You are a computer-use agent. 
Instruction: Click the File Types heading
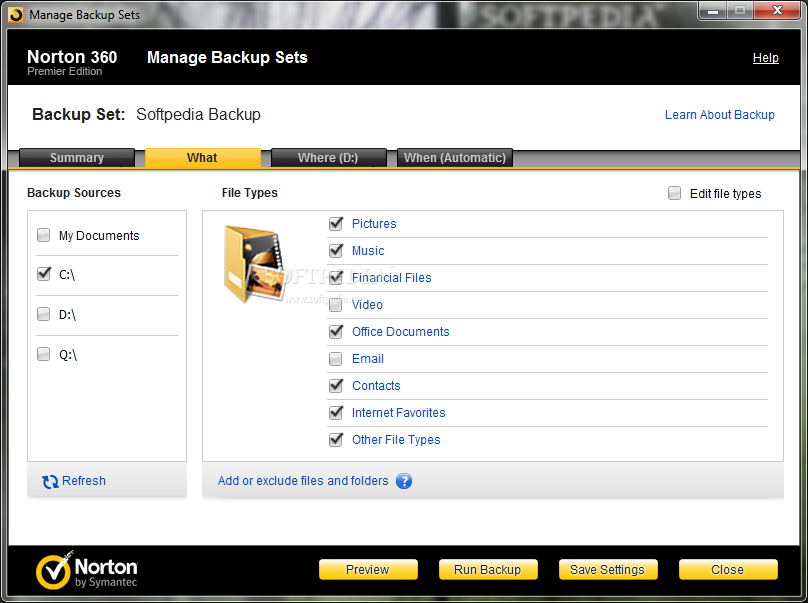click(249, 193)
